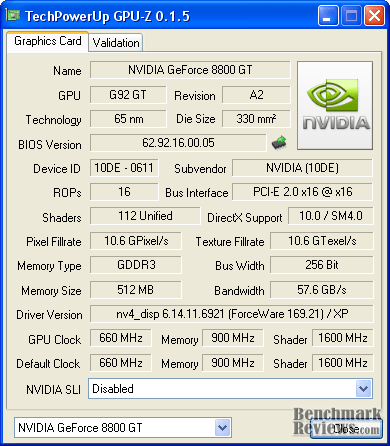Click the Name field NVIDIA GeForce 8800 GT
The image size is (390, 446).
[x=190, y=70]
